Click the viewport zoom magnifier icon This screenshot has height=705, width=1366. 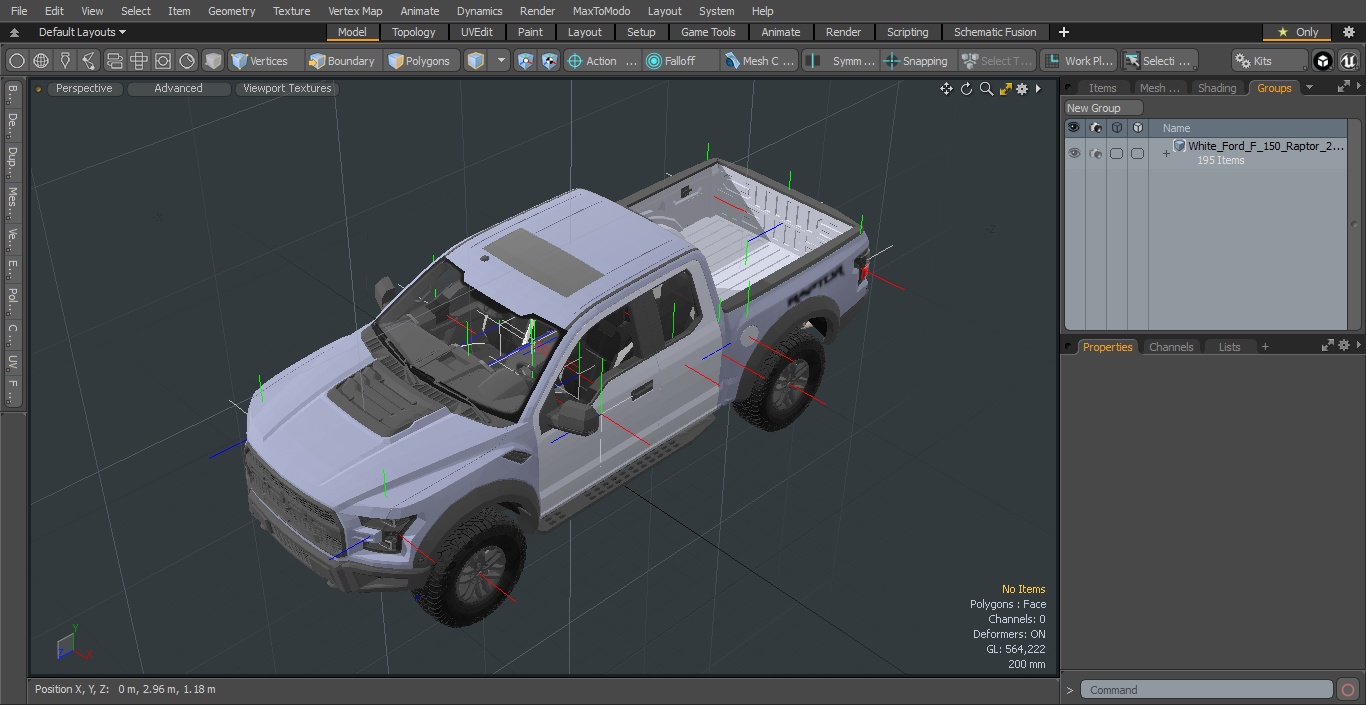click(x=986, y=89)
